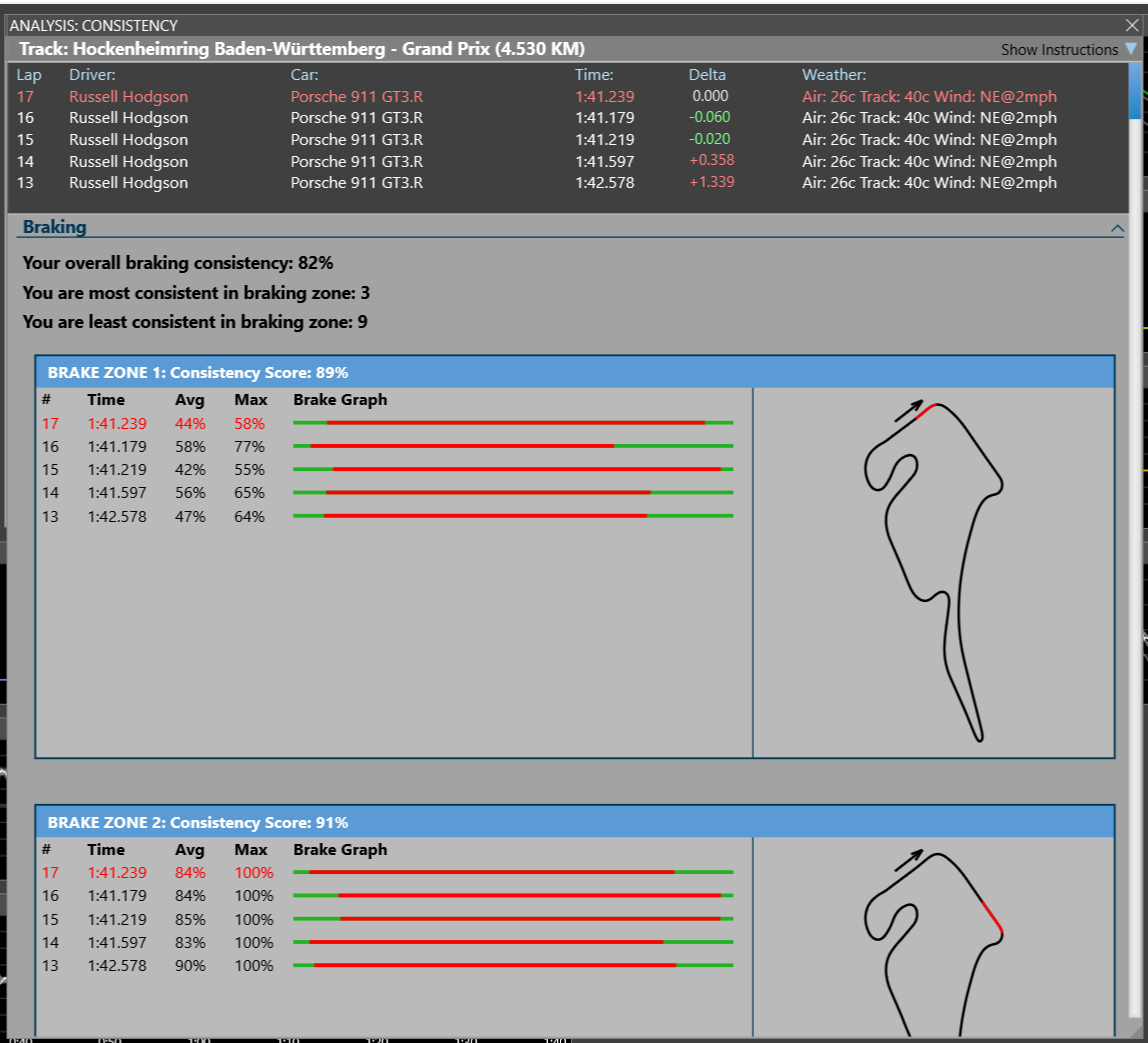Click the Braking section heading
The width and height of the screenshot is (1148, 1043).
54,227
